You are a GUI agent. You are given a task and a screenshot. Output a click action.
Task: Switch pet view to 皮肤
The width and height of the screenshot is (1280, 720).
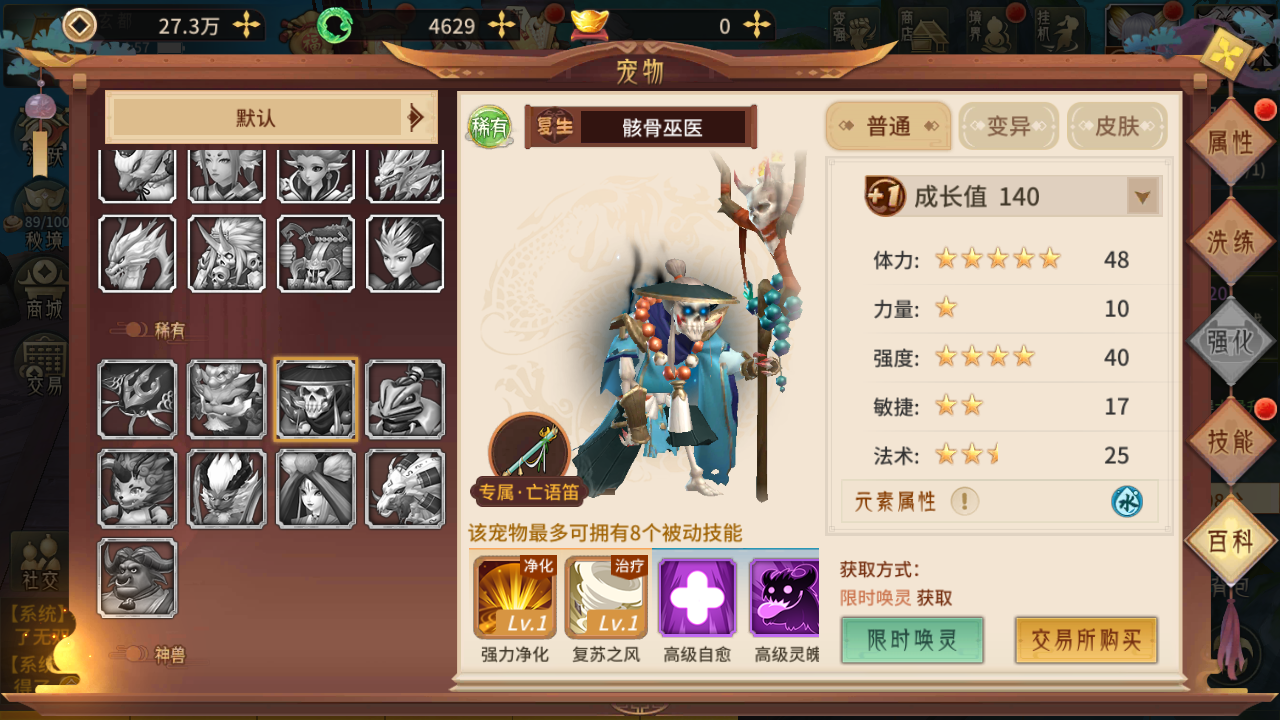[1117, 126]
